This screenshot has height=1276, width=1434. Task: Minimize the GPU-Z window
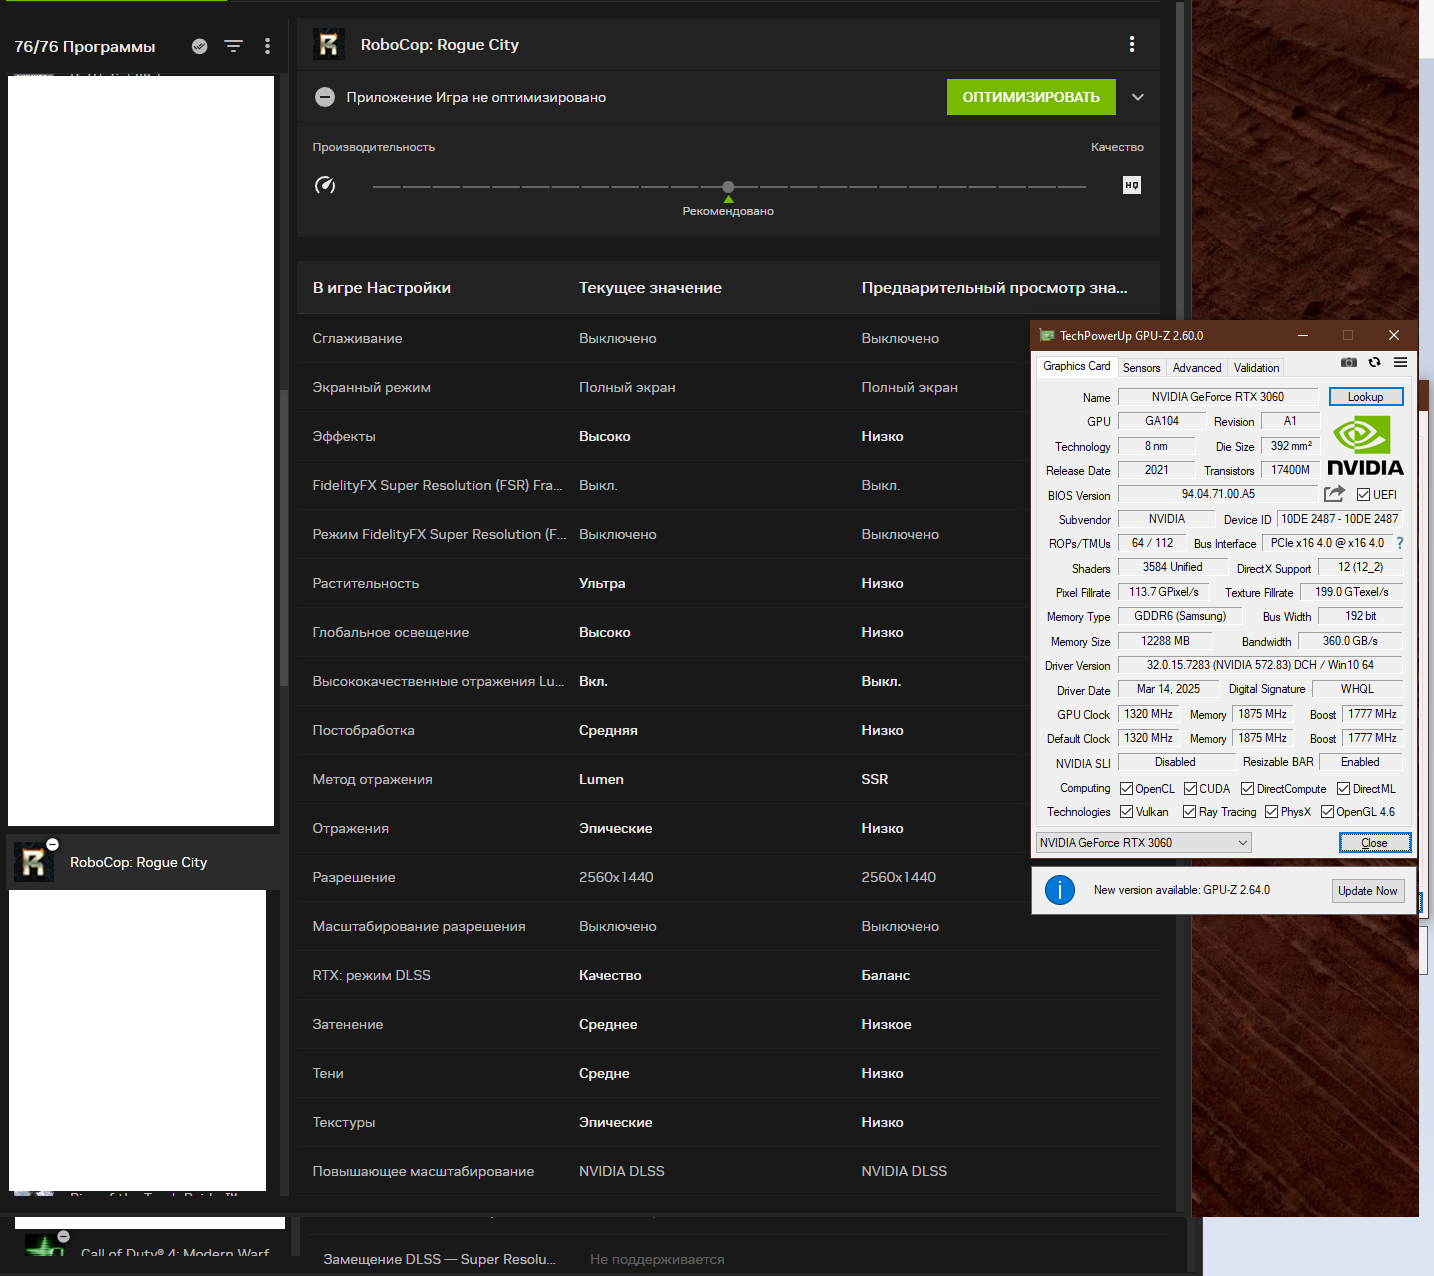pyautogui.click(x=1303, y=336)
